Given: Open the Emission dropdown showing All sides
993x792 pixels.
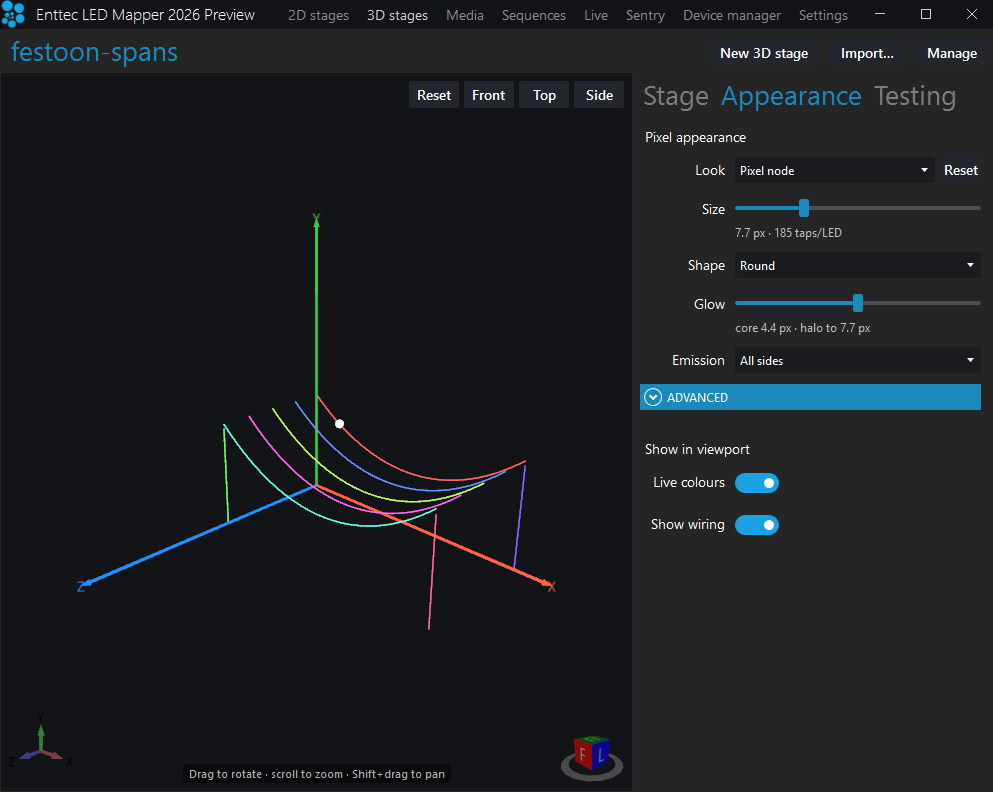Looking at the screenshot, I should [x=857, y=361].
